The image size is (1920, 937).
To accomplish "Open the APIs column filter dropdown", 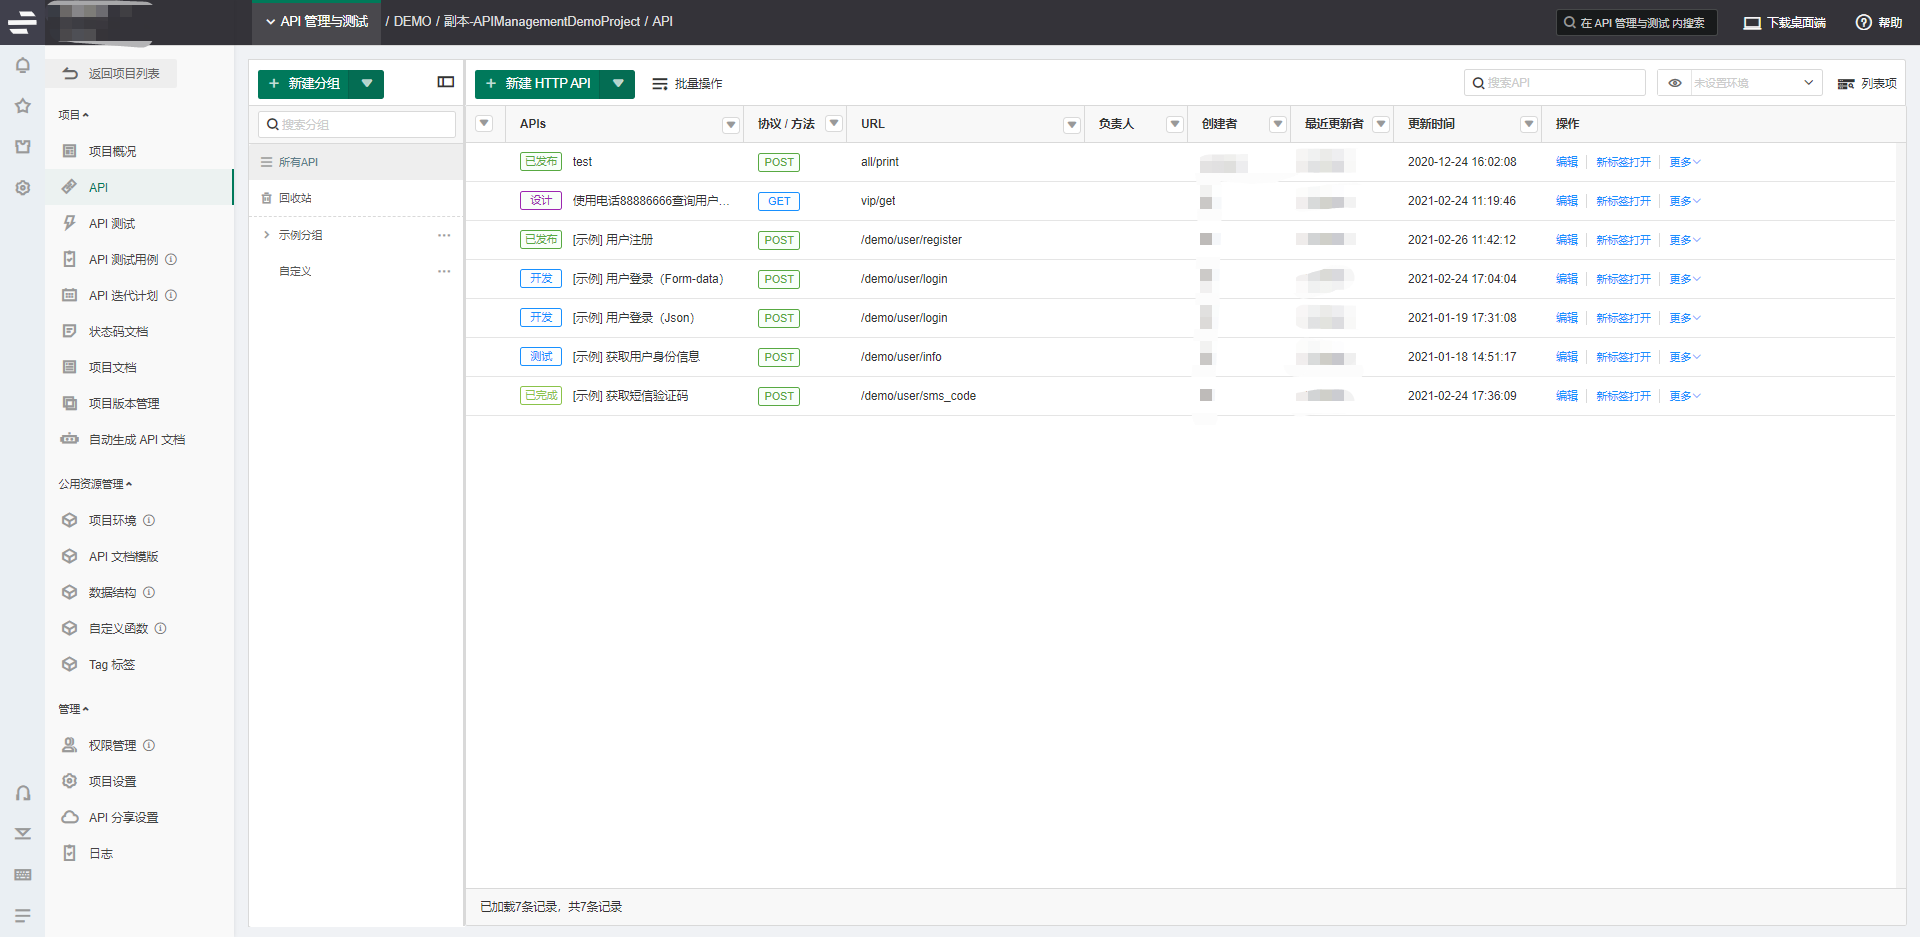I will click(731, 124).
